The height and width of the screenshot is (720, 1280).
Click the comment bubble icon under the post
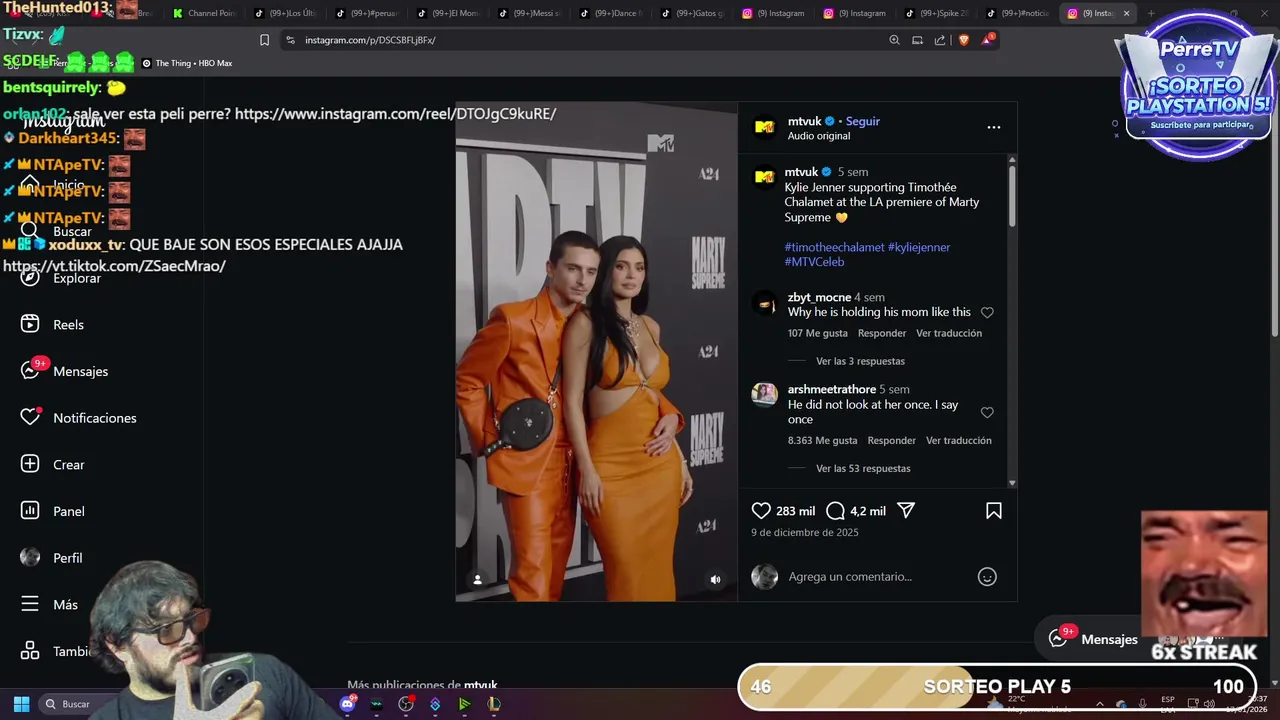coord(836,511)
